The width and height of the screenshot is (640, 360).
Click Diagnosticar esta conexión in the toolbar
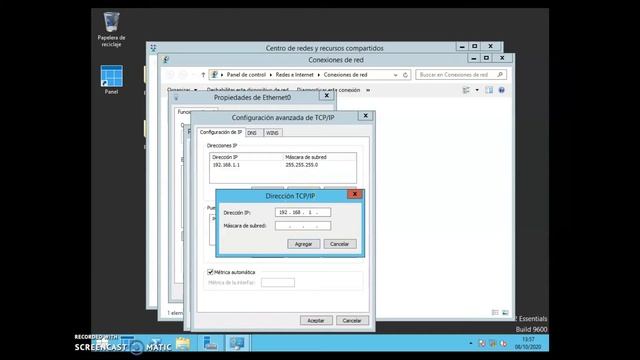click(328, 90)
